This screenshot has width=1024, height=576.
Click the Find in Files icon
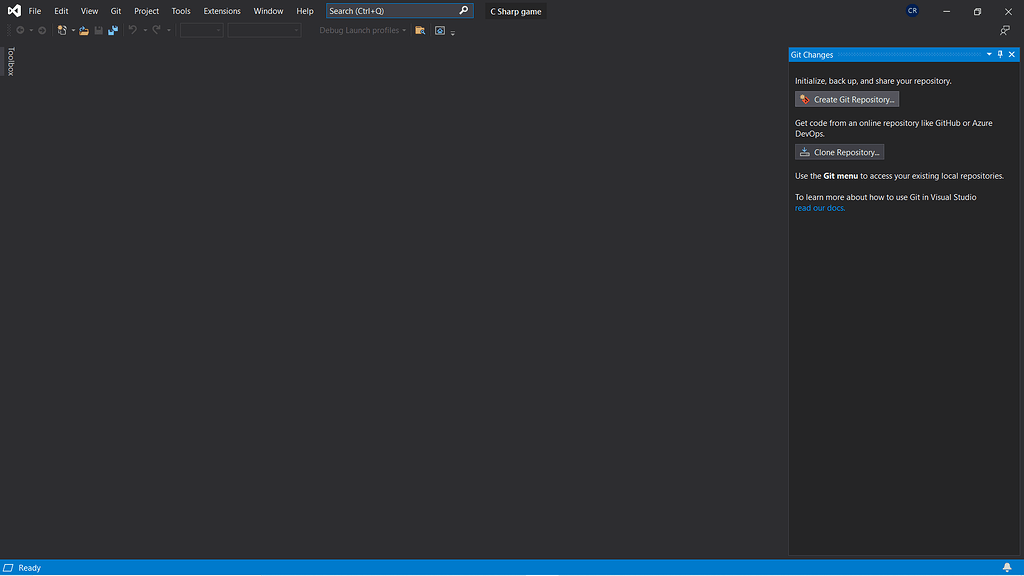click(x=420, y=30)
